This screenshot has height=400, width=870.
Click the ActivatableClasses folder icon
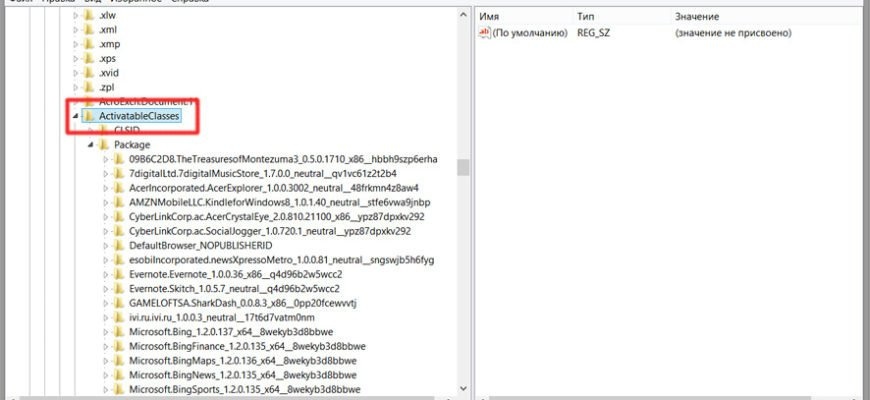89,116
